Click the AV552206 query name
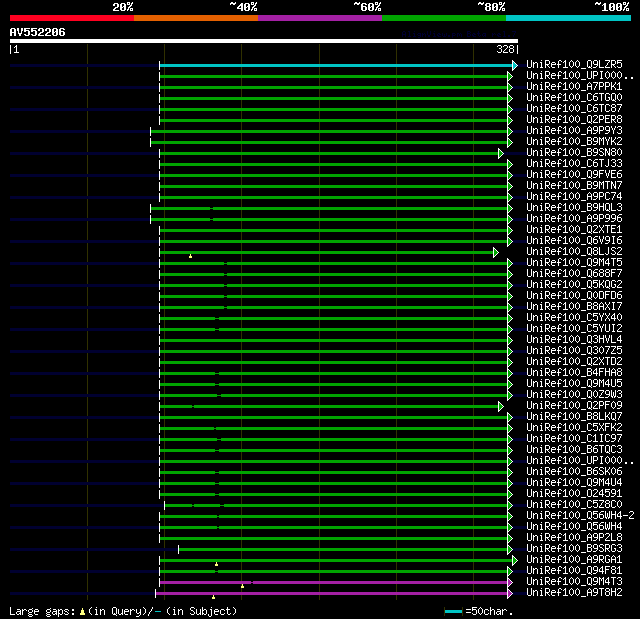Viewport: 640px width, 619px height. (38, 32)
